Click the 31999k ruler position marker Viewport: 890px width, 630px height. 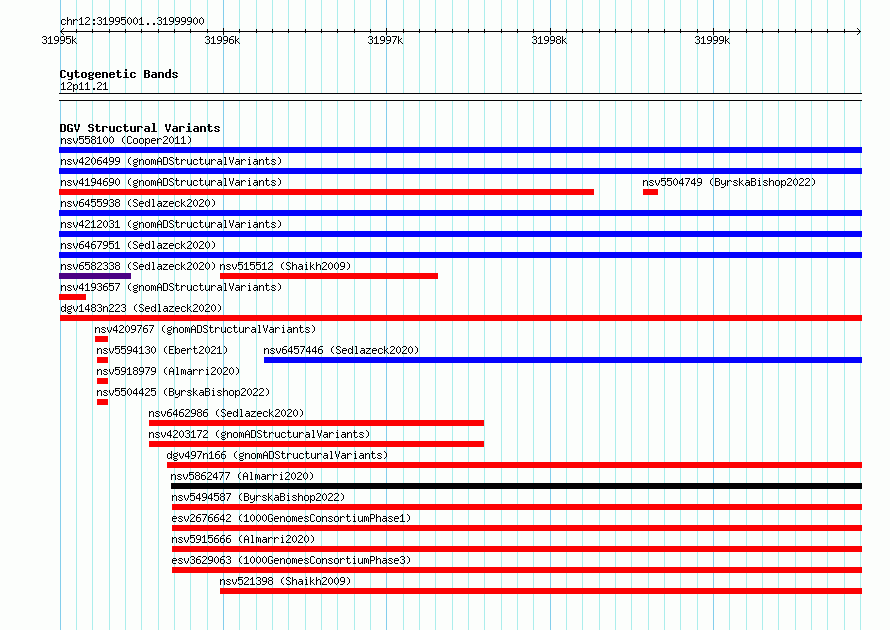[x=712, y=40]
